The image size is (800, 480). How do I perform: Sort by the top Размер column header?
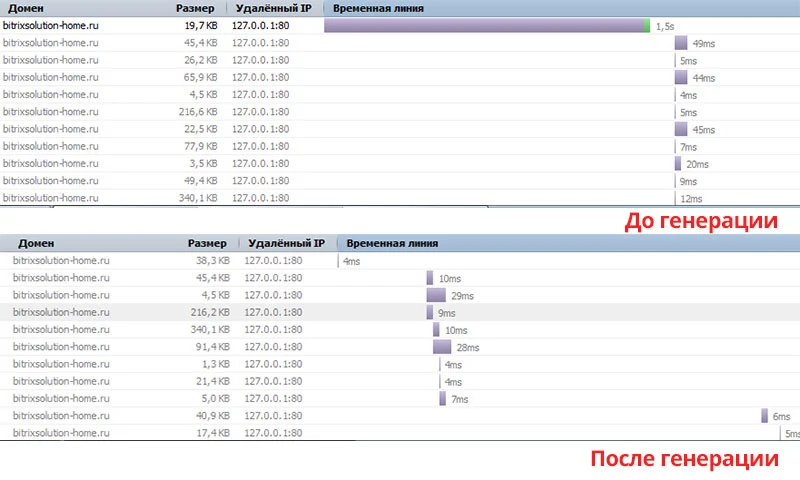[195, 8]
